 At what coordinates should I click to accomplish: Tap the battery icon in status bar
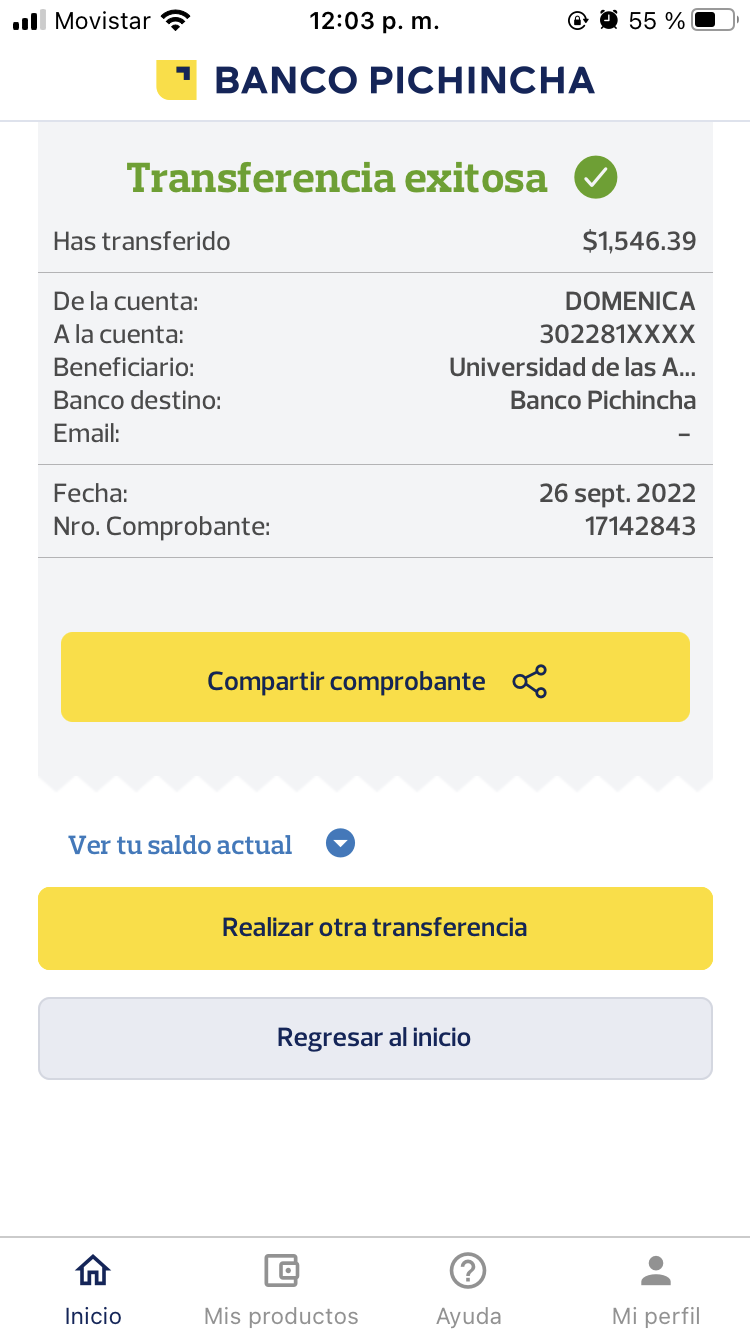[x=714, y=20]
